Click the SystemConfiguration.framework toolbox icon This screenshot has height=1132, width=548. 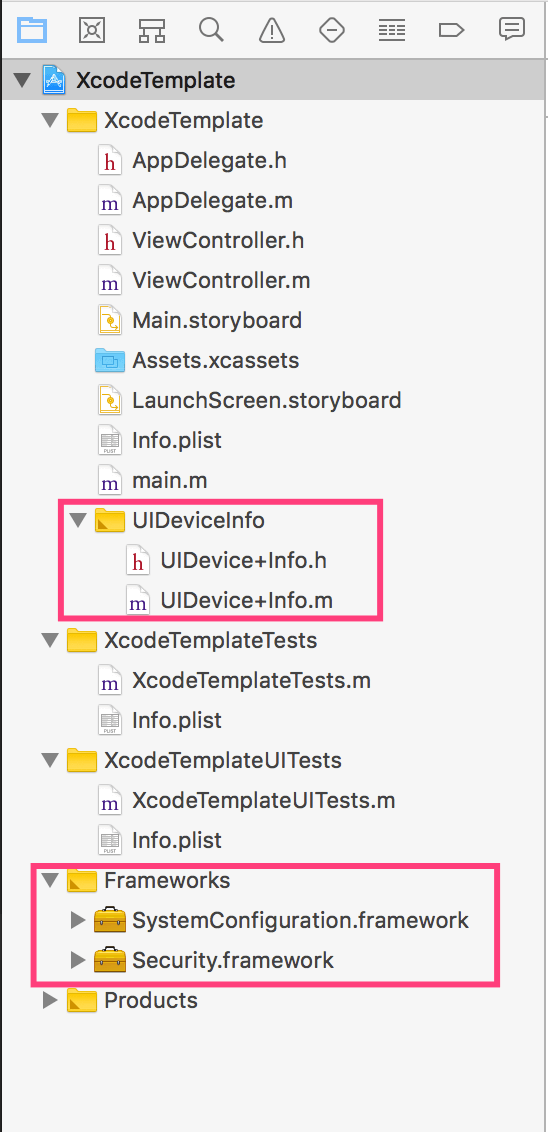(110, 920)
